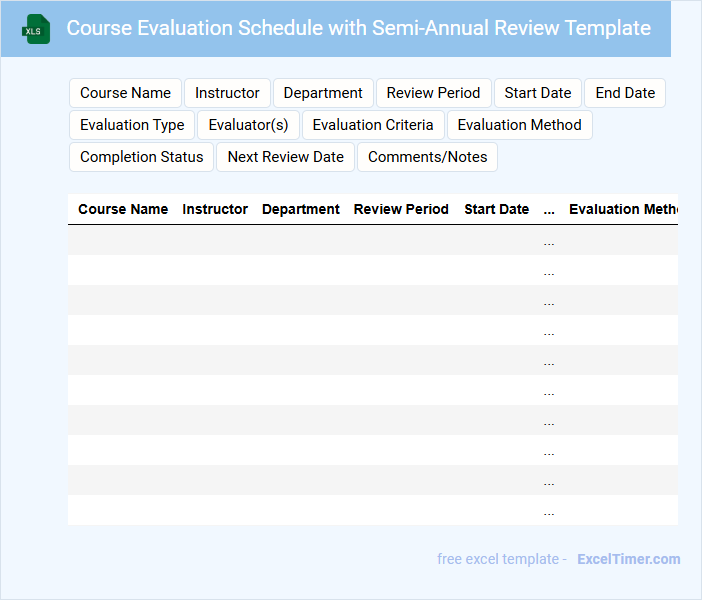Click the Evaluation Method column header
The width and height of the screenshot is (702, 600).
(622, 209)
